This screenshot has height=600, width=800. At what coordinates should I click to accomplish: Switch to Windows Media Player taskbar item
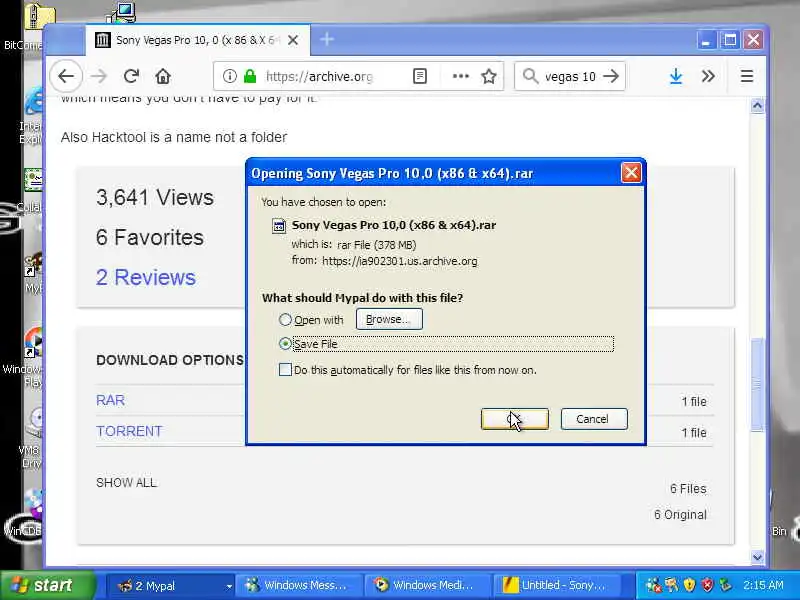click(x=428, y=586)
